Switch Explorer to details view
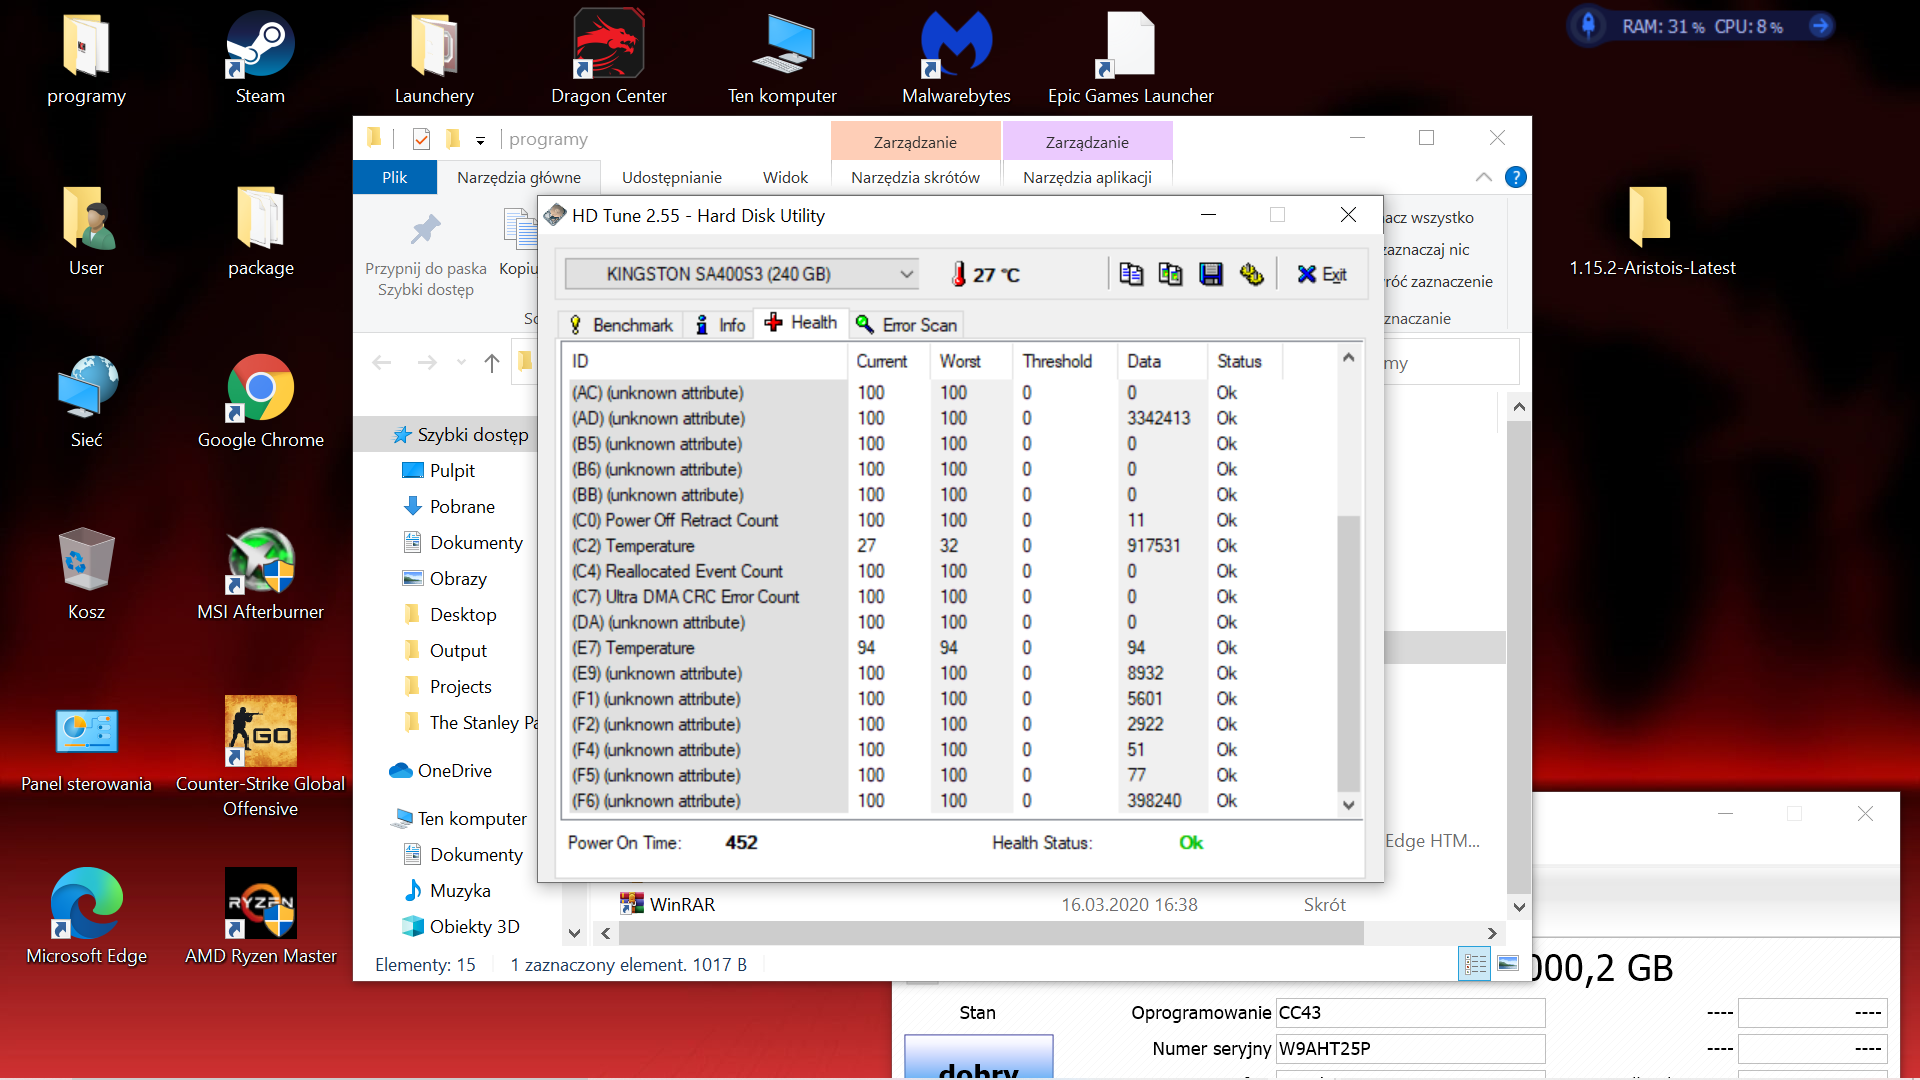The height and width of the screenshot is (1080, 1920). click(1475, 964)
